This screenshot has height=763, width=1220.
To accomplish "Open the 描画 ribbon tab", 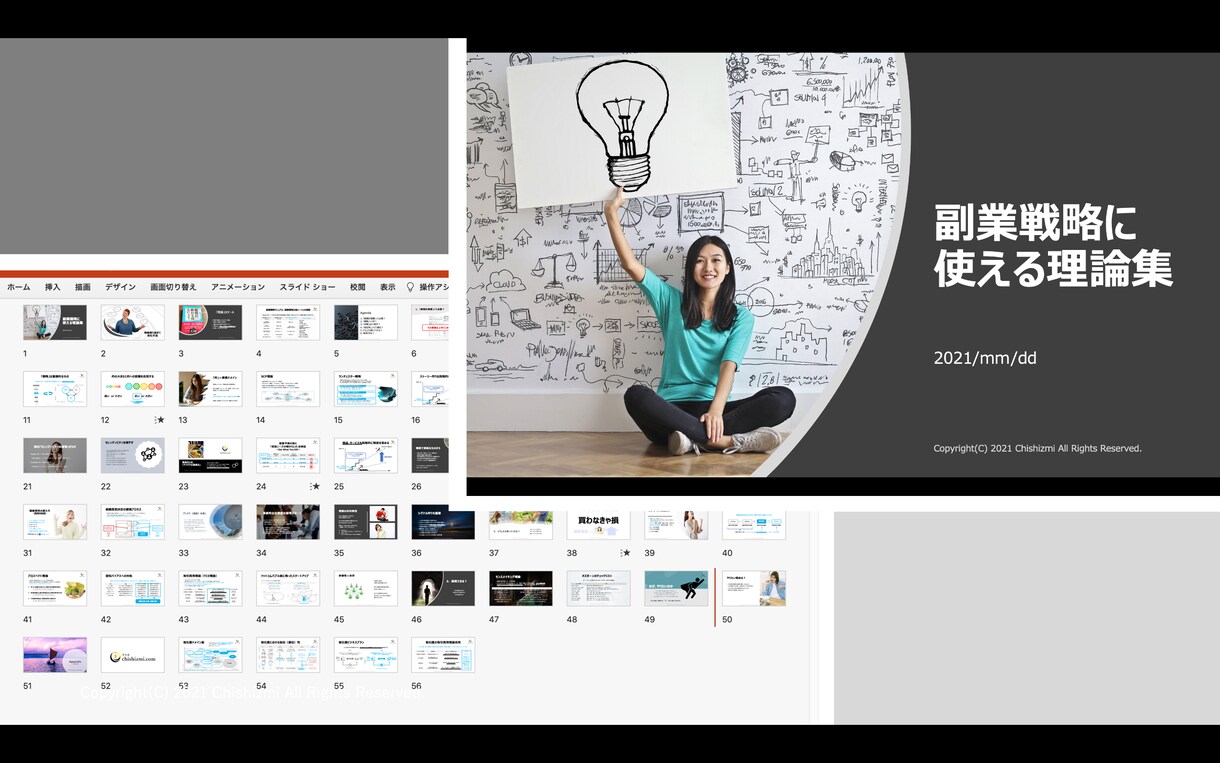I will pyautogui.click(x=83, y=287).
